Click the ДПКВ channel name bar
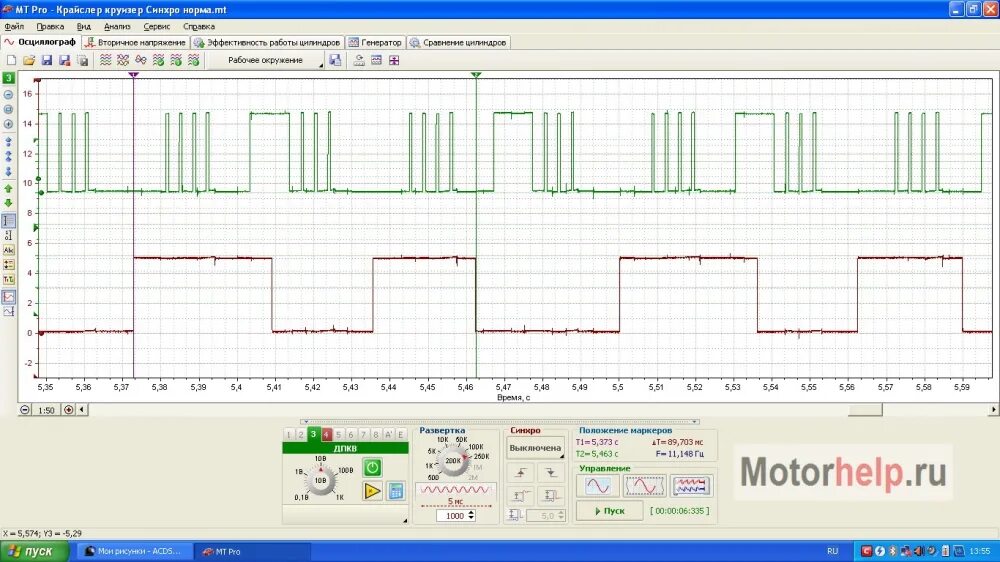The height and width of the screenshot is (562, 1000). pyautogui.click(x=345, y=448)
